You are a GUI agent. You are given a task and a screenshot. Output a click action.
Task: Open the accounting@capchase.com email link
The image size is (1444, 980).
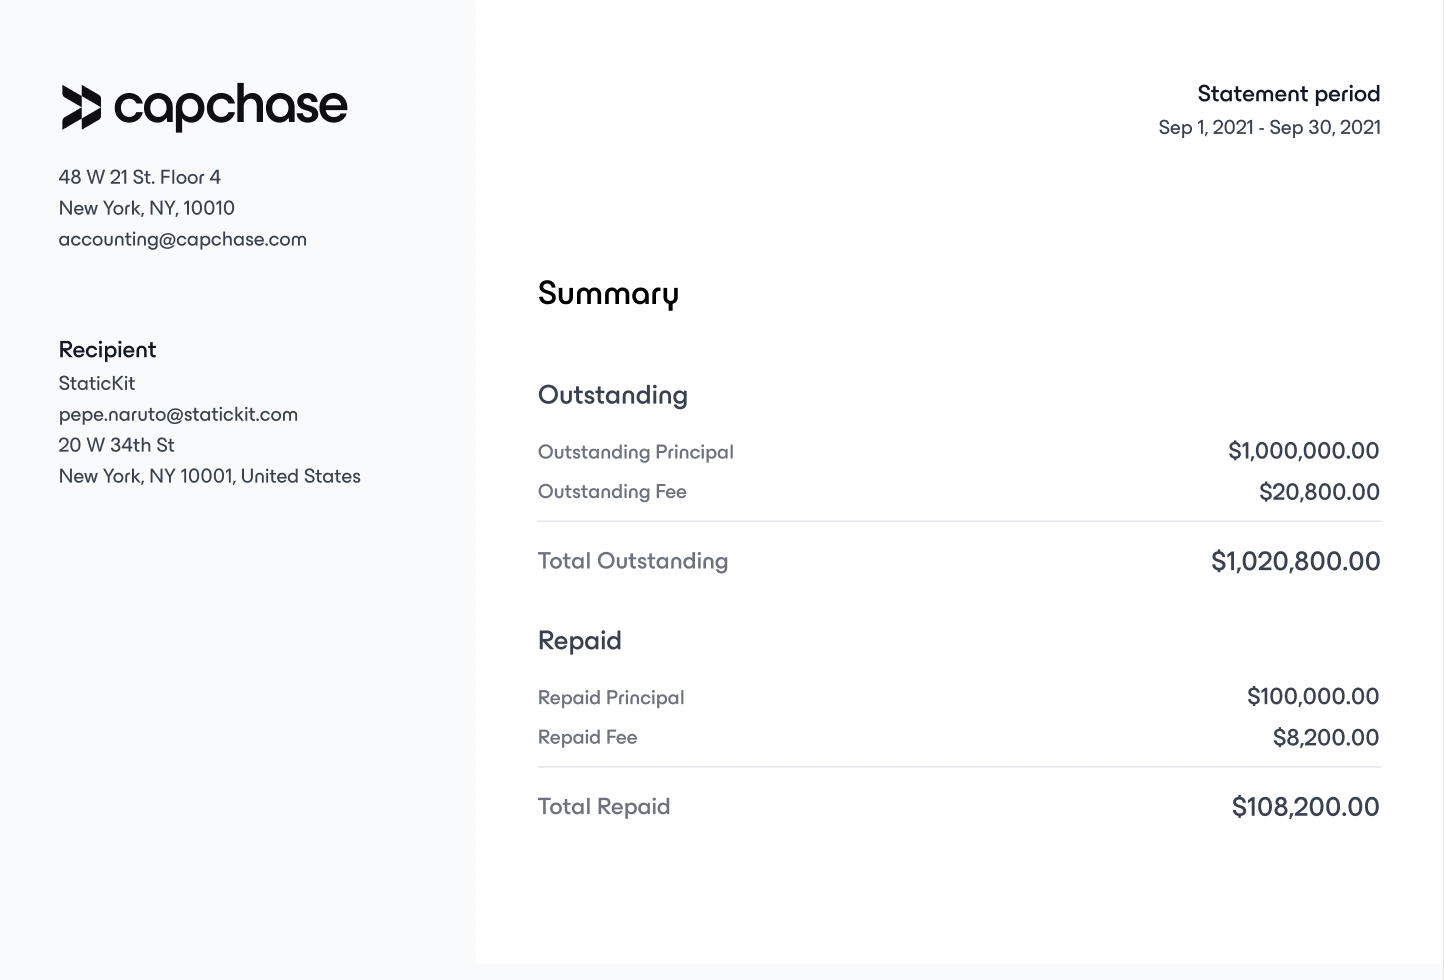[x=183, y=239]
